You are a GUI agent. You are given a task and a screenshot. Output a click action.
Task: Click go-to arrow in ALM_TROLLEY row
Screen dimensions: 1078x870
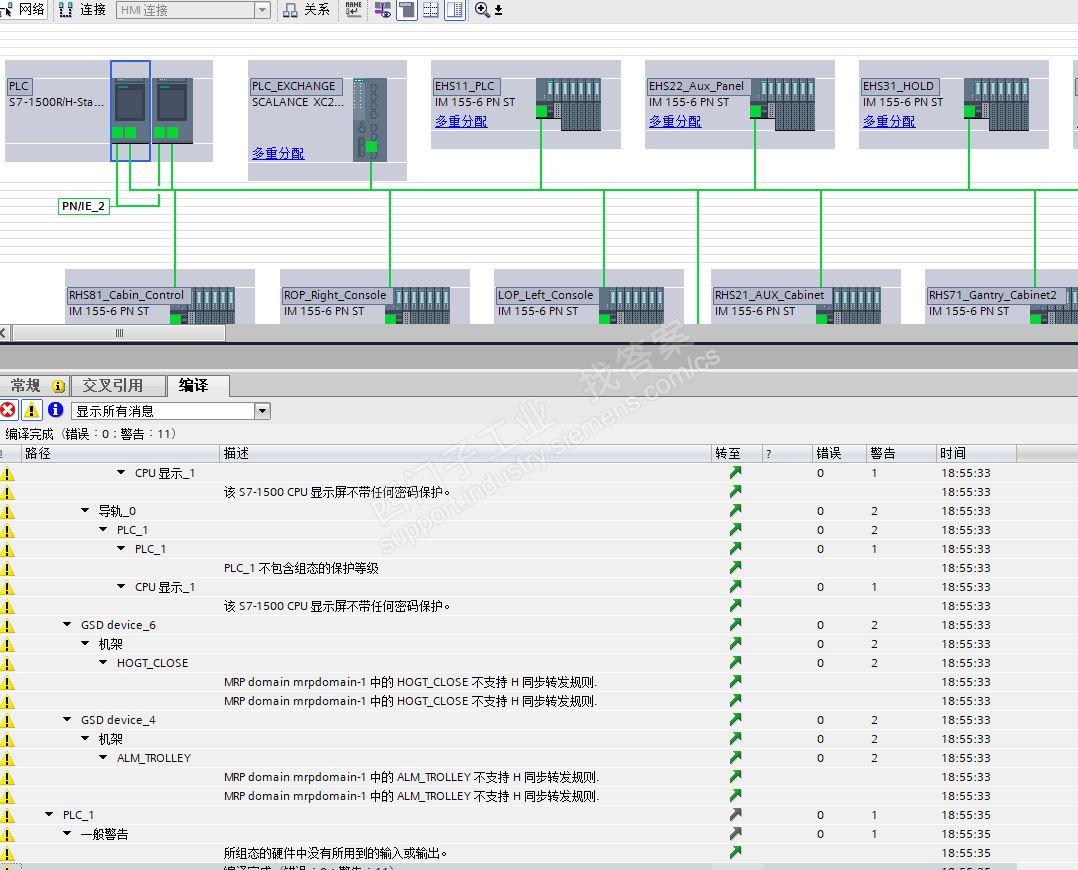(736, 757)
